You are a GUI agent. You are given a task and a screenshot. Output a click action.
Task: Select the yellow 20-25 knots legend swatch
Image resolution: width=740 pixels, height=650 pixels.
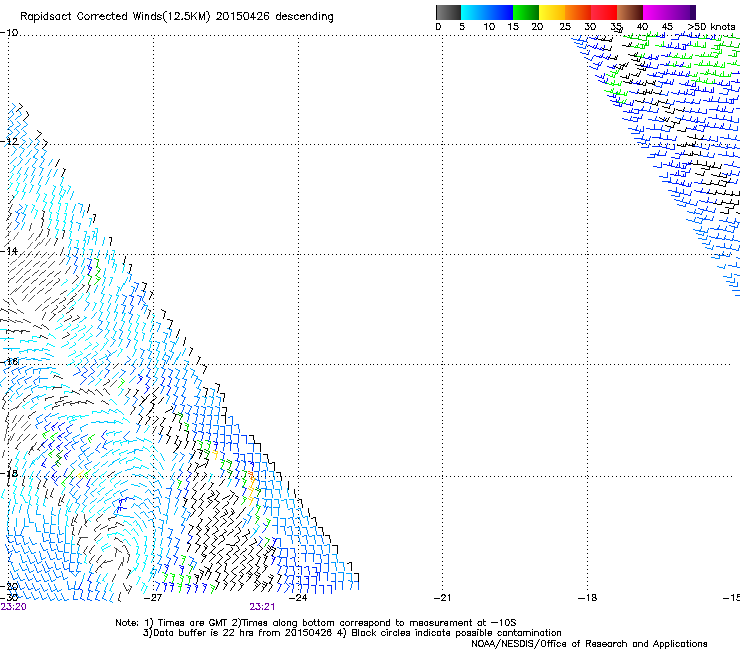[552, 12]
